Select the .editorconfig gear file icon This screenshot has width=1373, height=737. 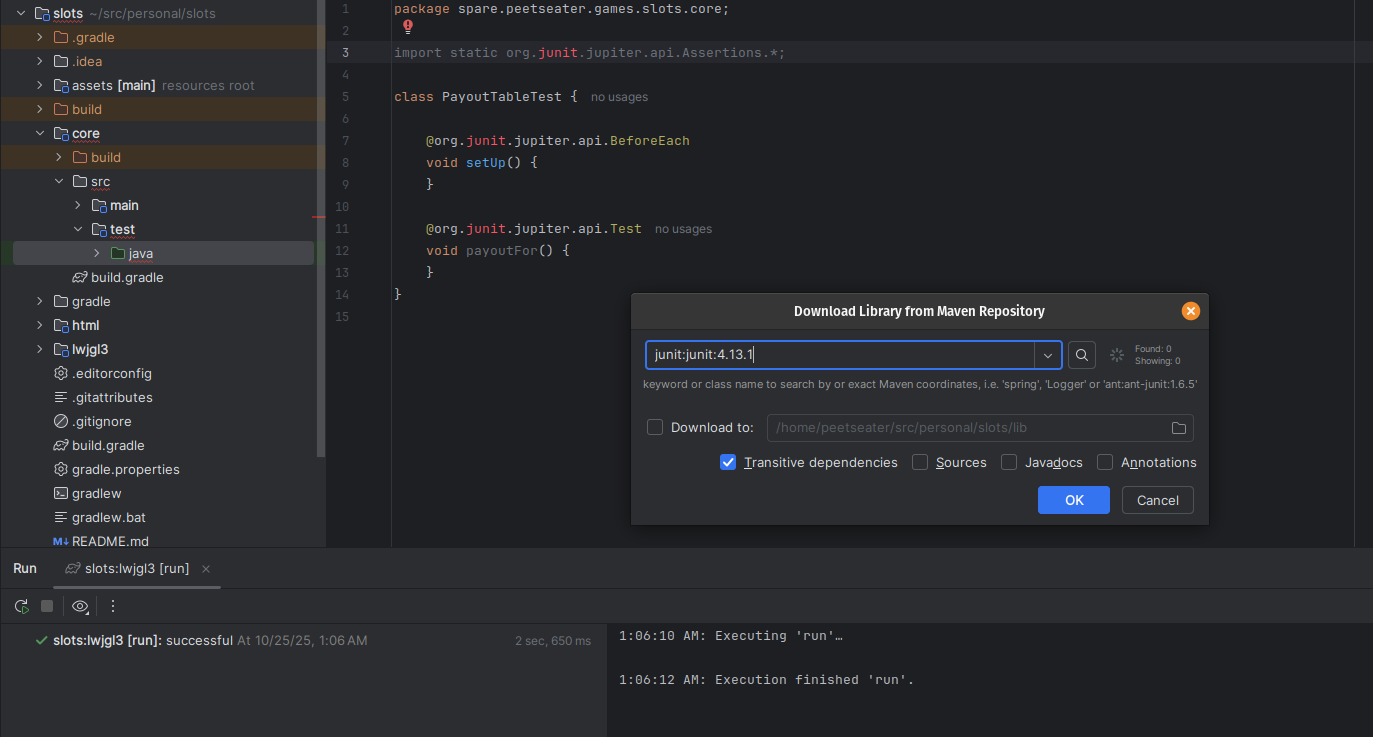[x=60, y=373]
